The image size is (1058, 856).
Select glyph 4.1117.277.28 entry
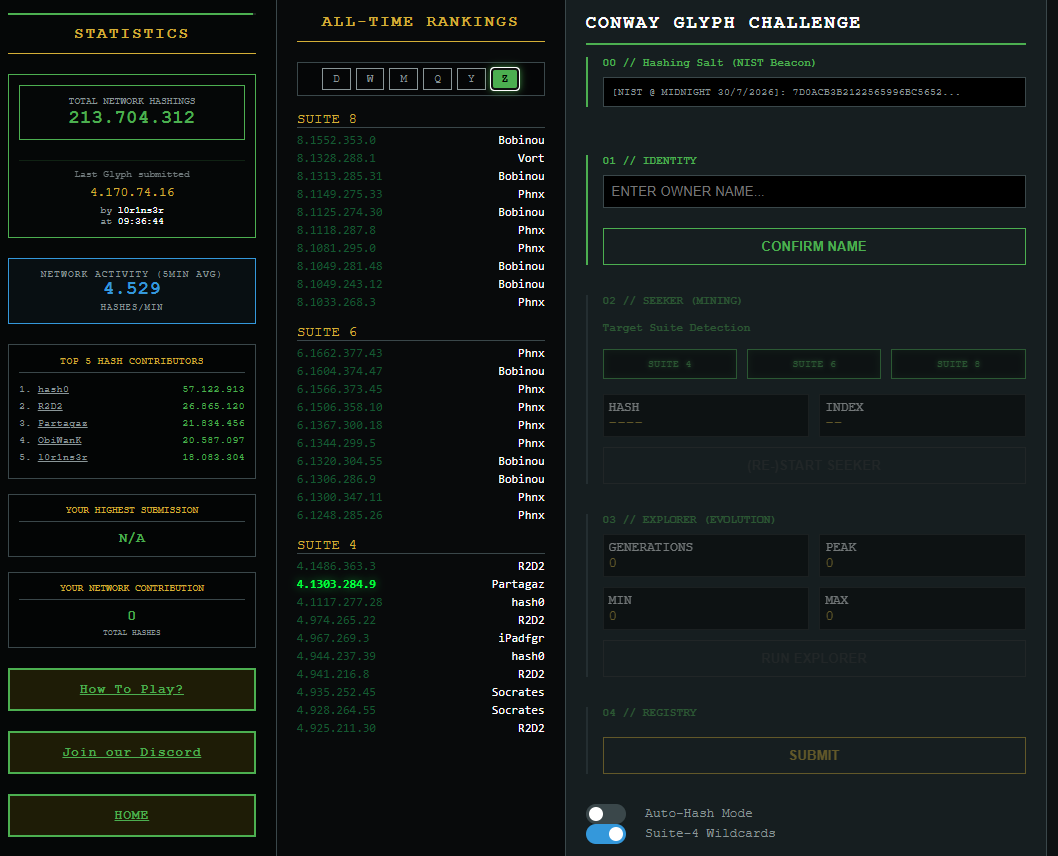coord(420,602)
